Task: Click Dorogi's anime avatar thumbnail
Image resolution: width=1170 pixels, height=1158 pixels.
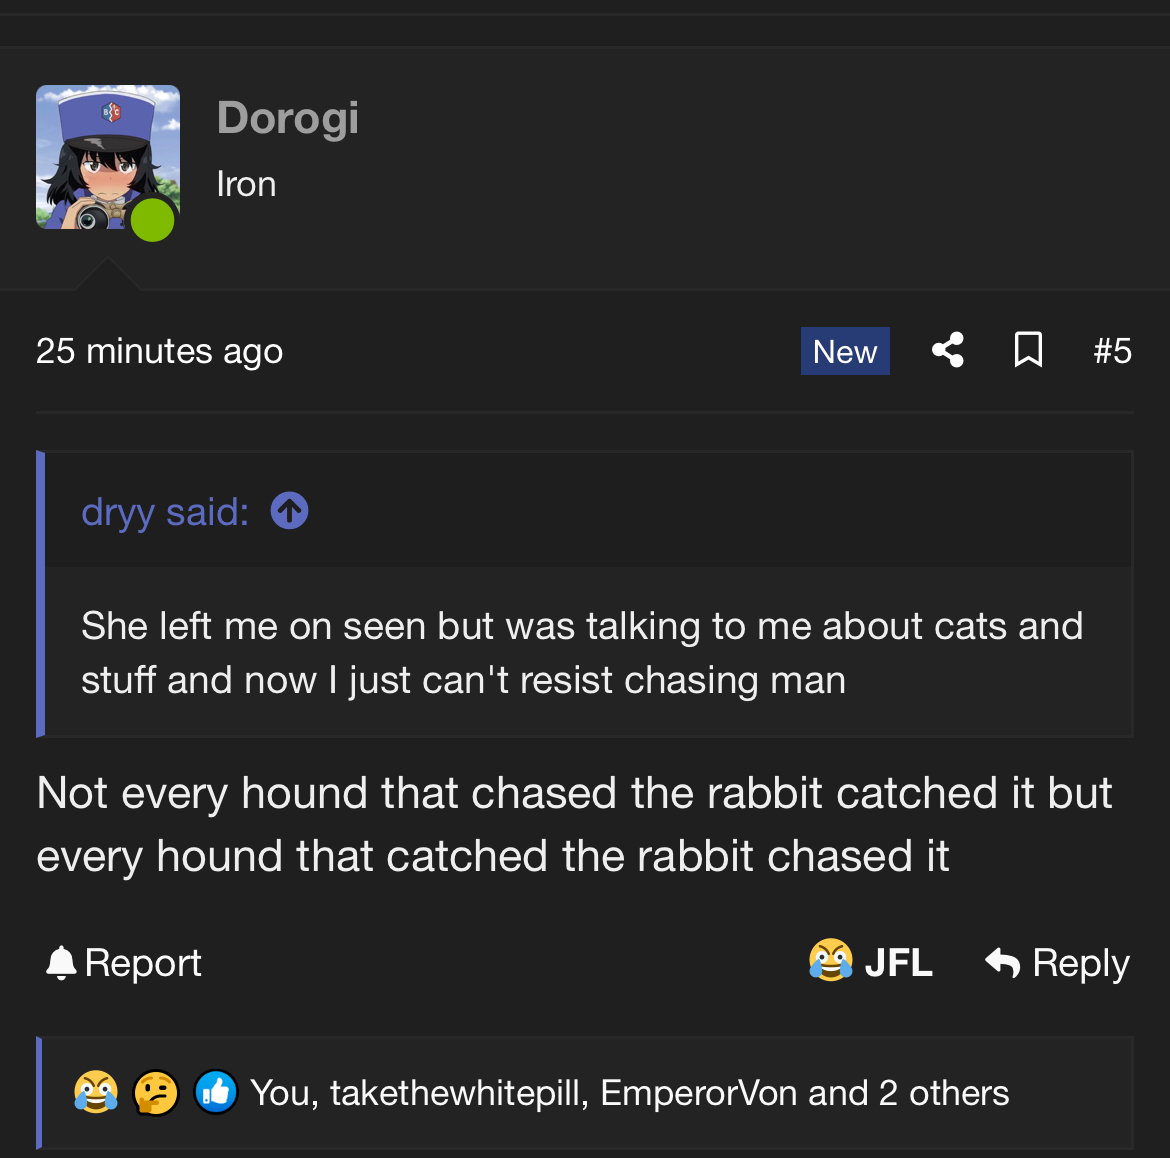Action: [x=108, y=157]
